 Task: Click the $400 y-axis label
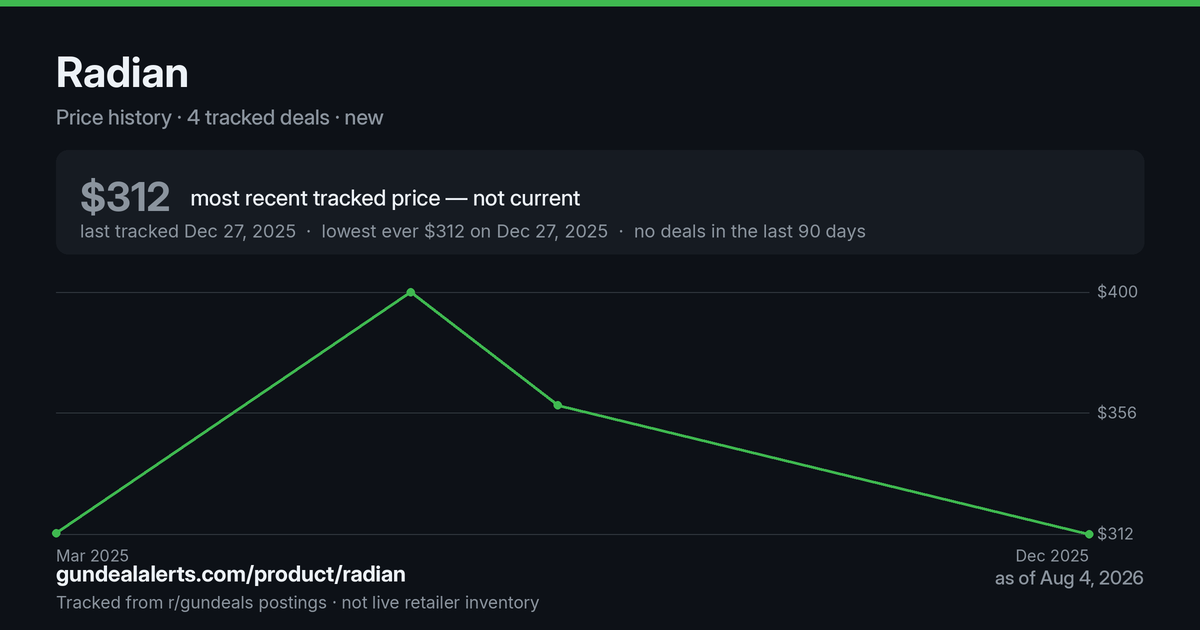[x=1117, y=292]
